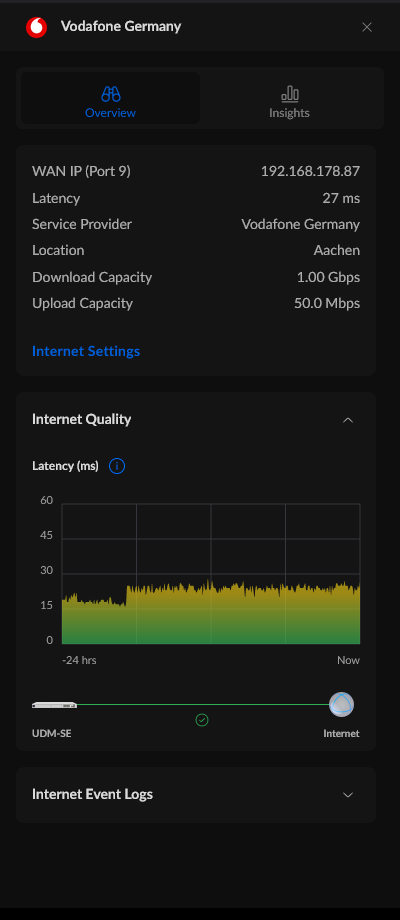Click the UDM-SE device icon
The height and width of the screenshot is (920, 400).
point(55,705)
